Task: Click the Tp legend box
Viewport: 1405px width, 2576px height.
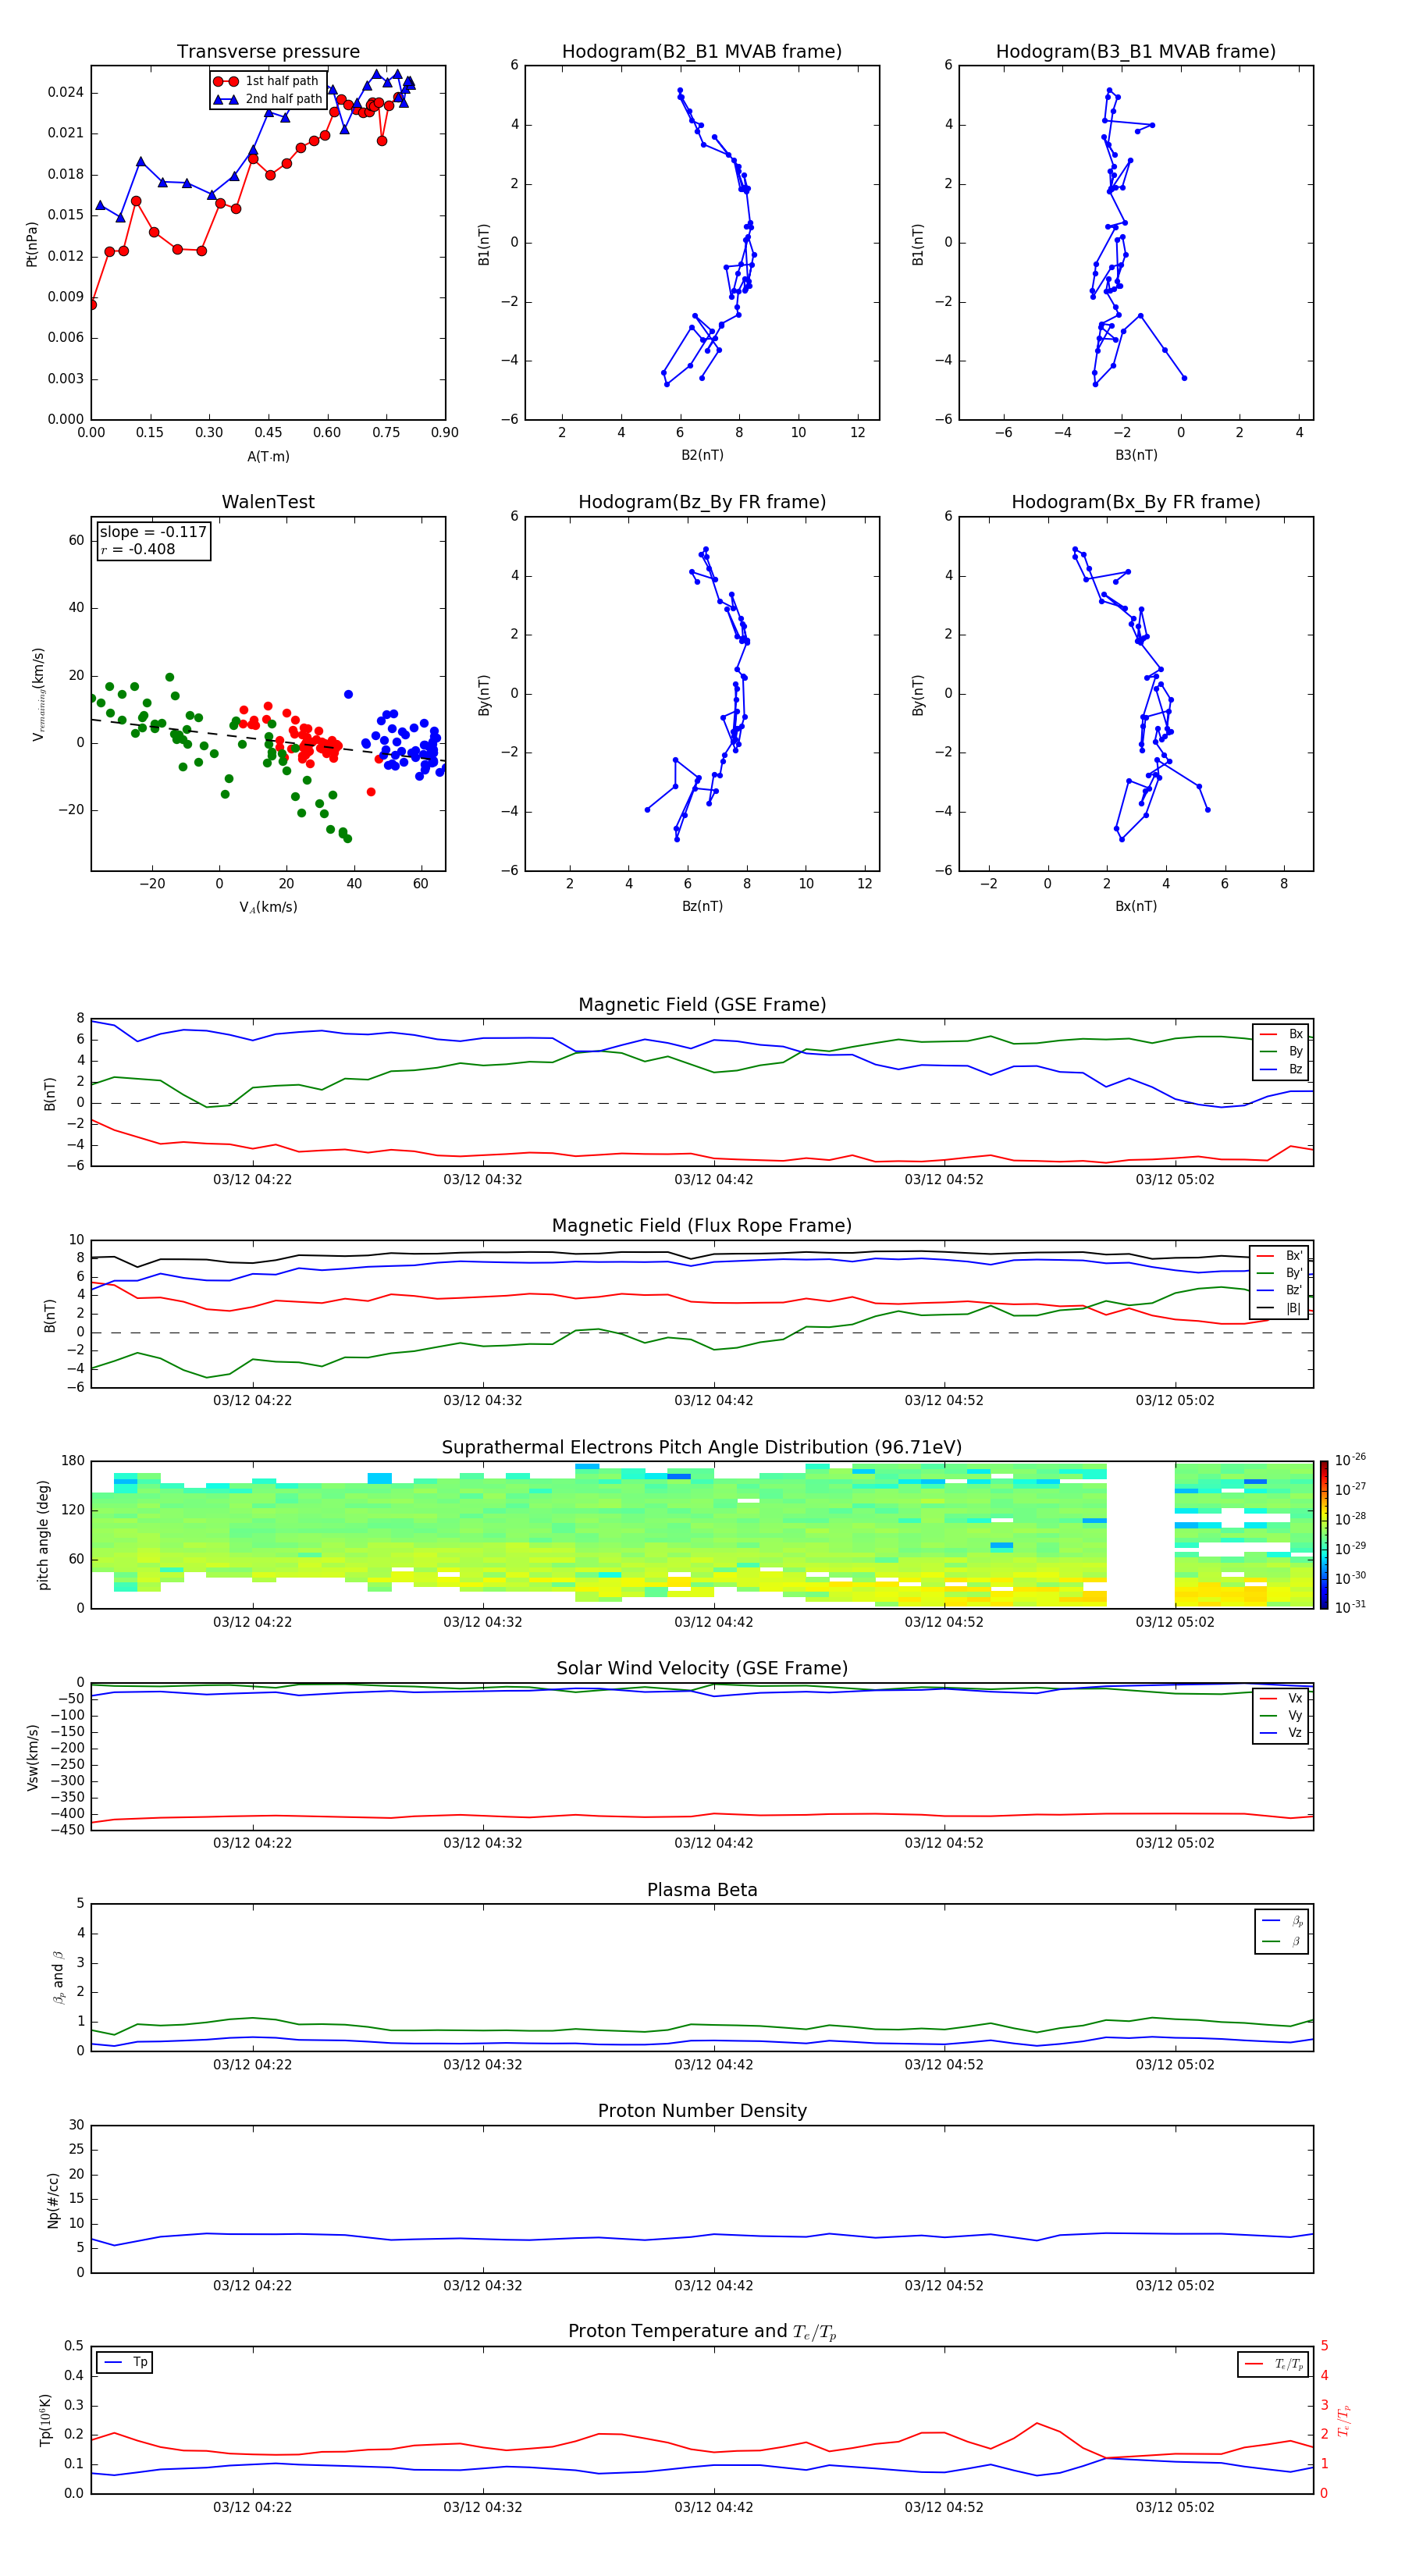Action: tap(124, 2363)
